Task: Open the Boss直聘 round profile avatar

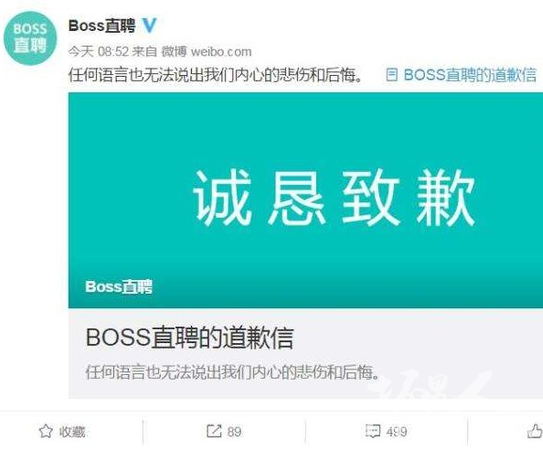Action: 30,38
